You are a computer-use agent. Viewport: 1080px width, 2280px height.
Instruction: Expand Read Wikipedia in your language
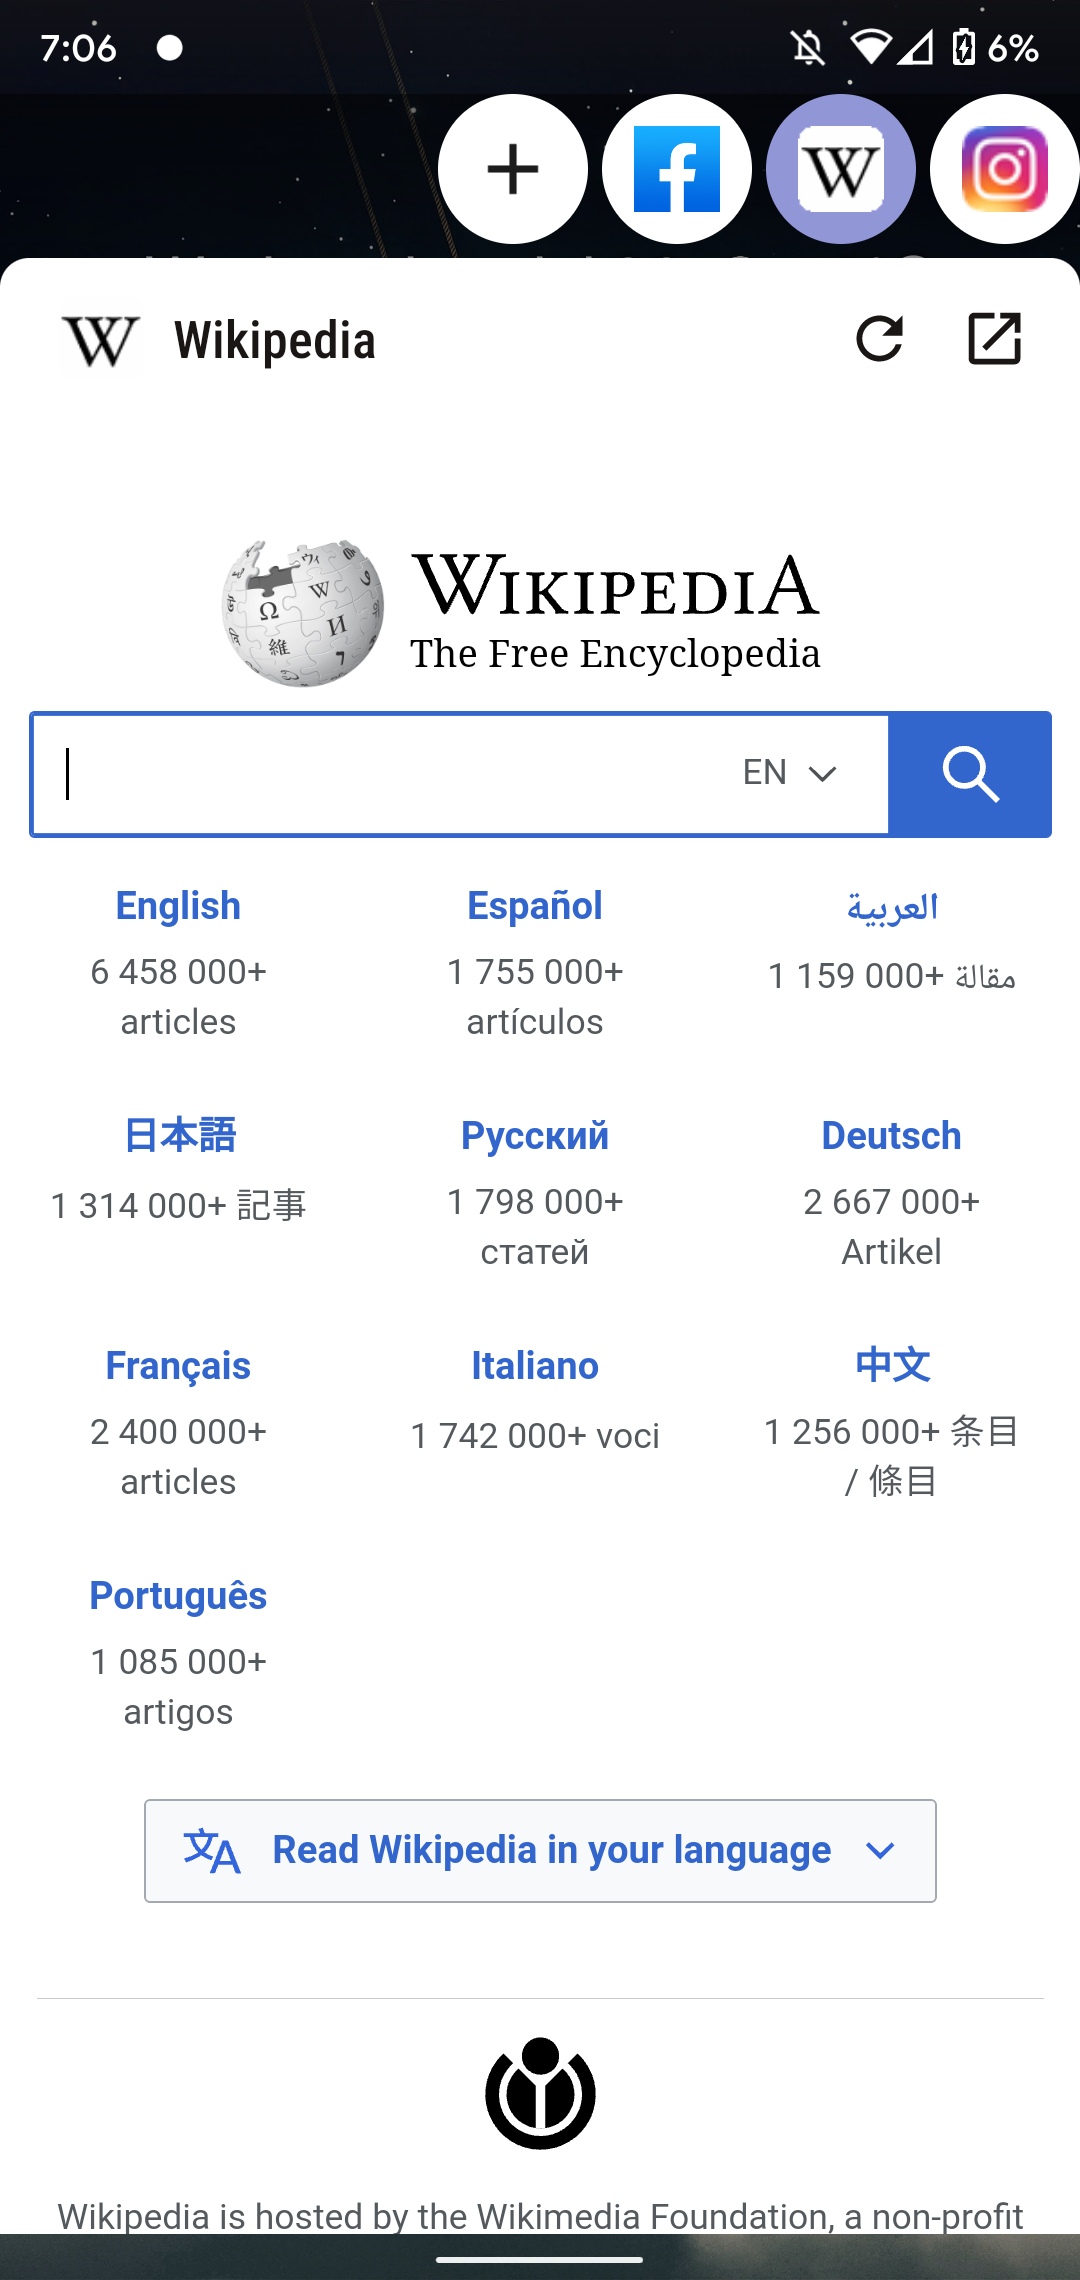point(540,1850)
